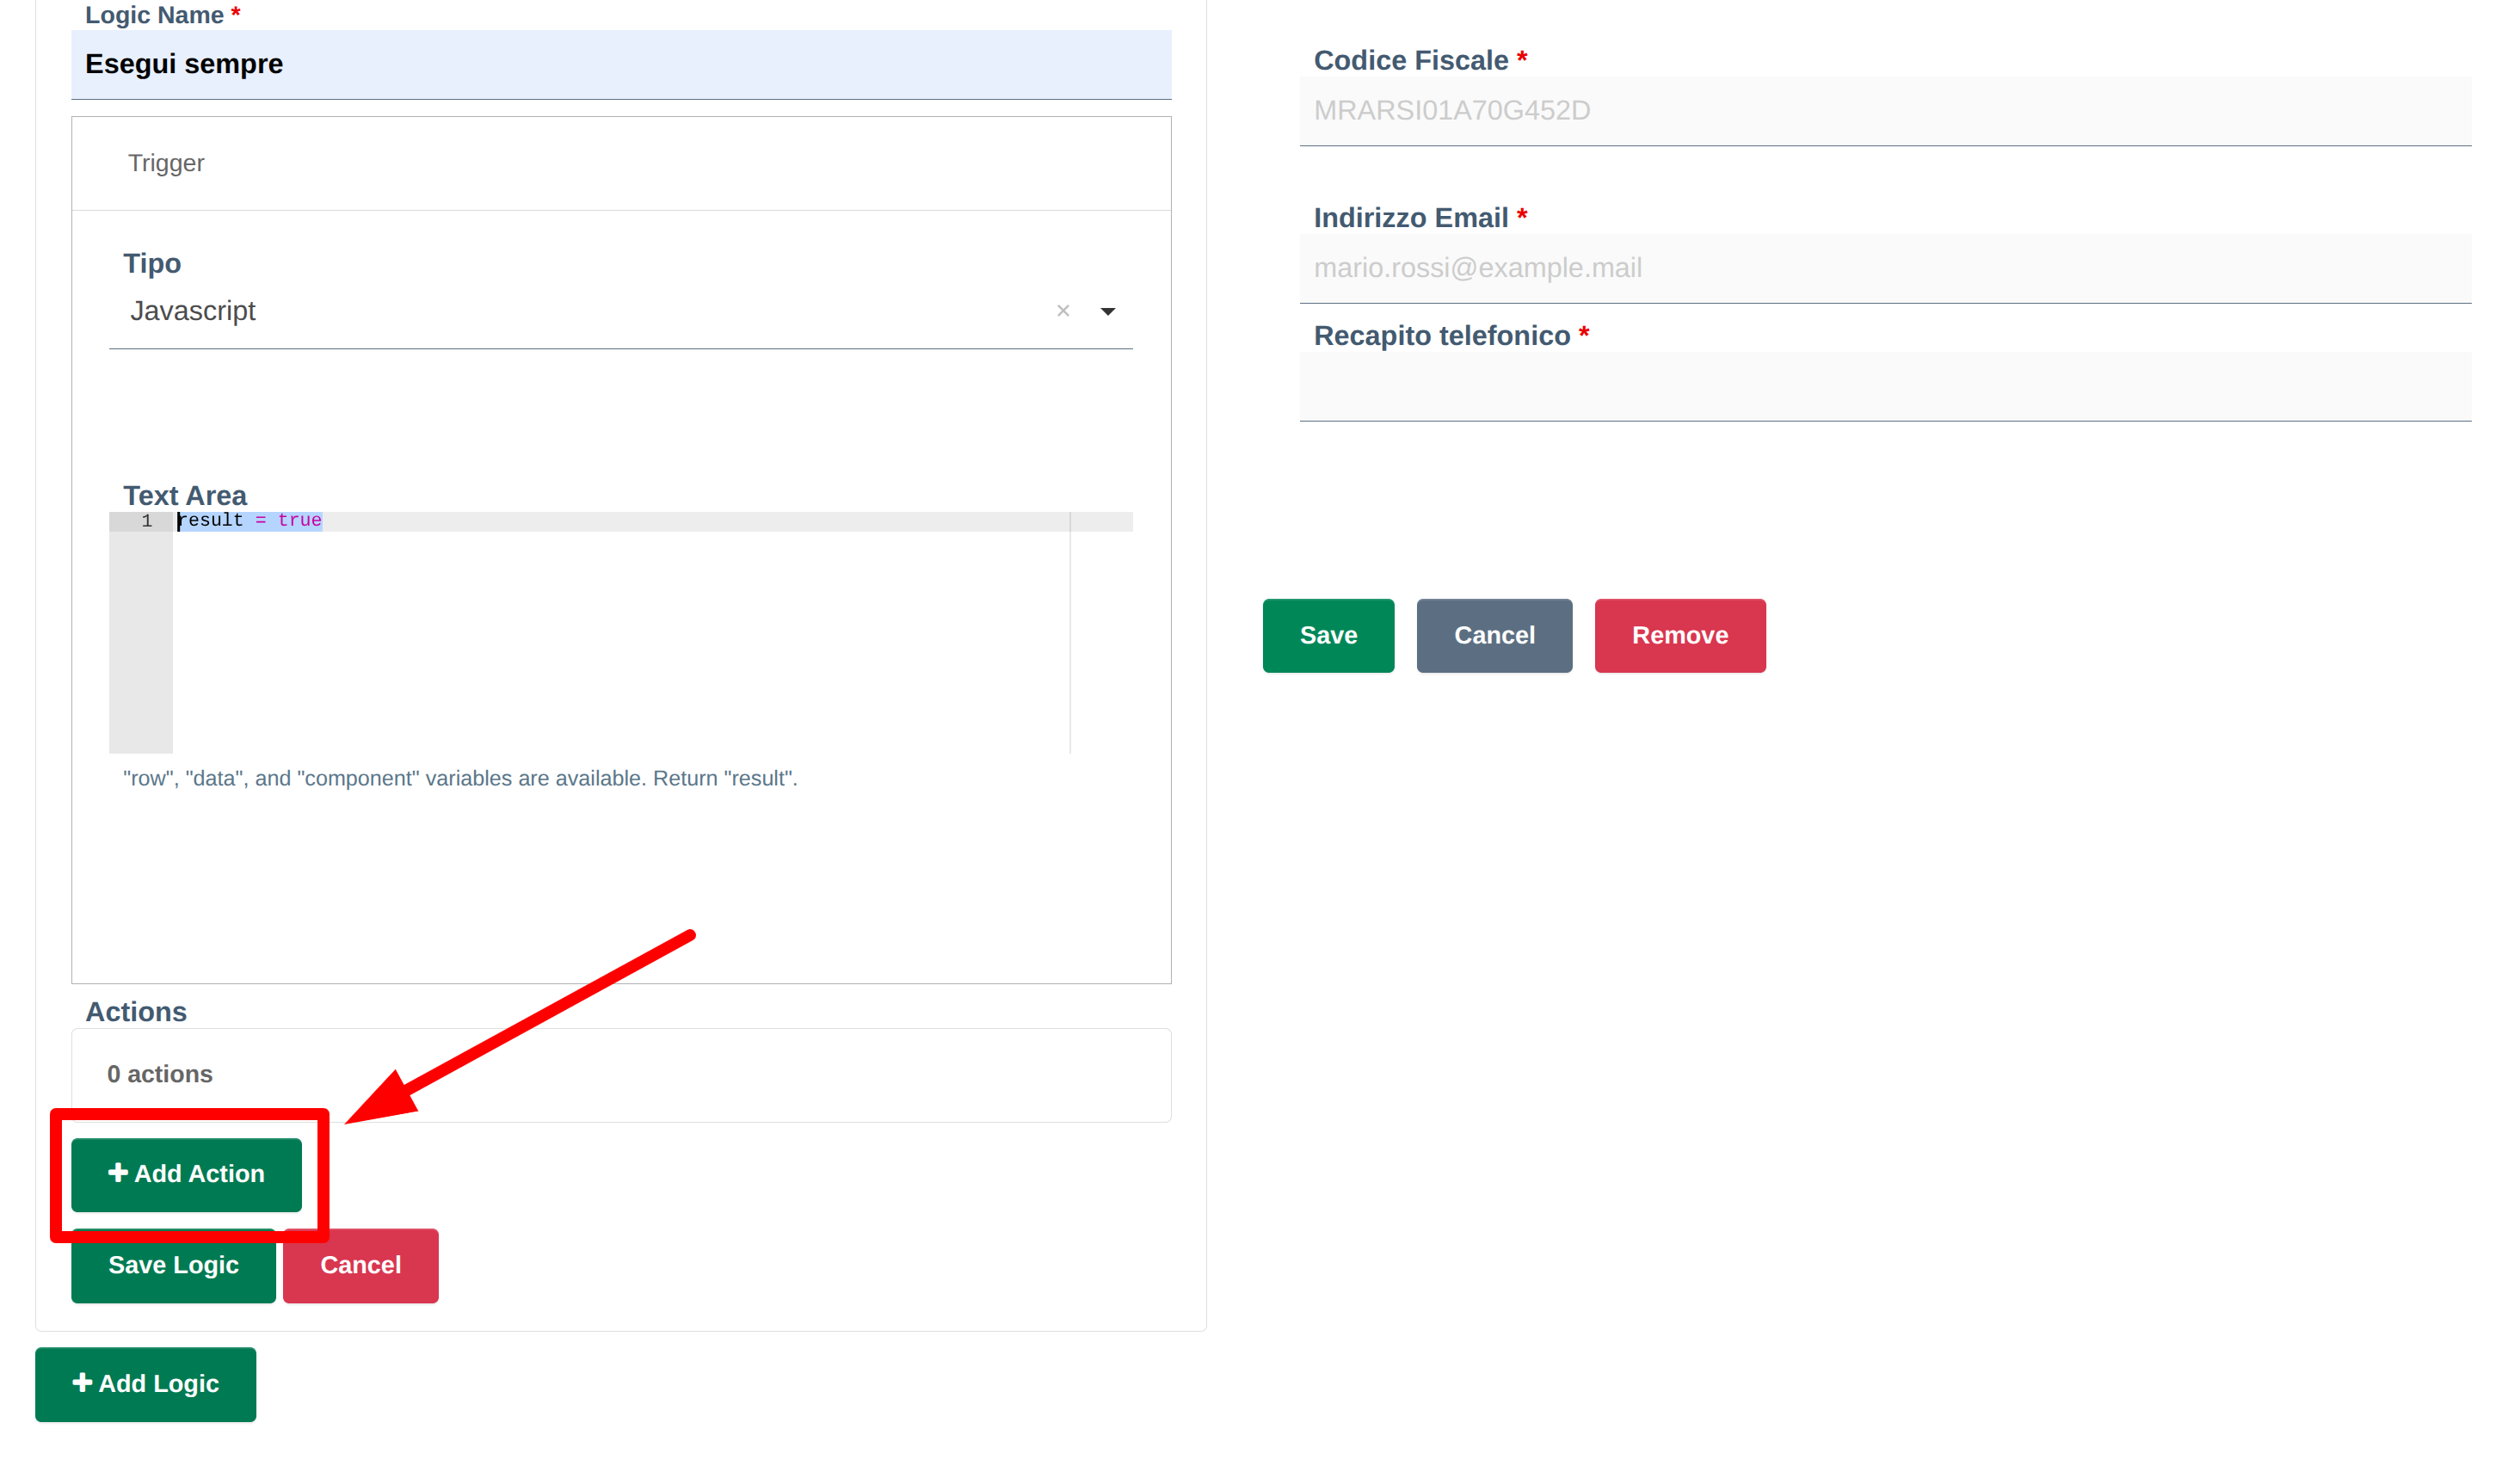Click the empty code editor area
The image size is (2520, 1472).
(x=620, y=640)
